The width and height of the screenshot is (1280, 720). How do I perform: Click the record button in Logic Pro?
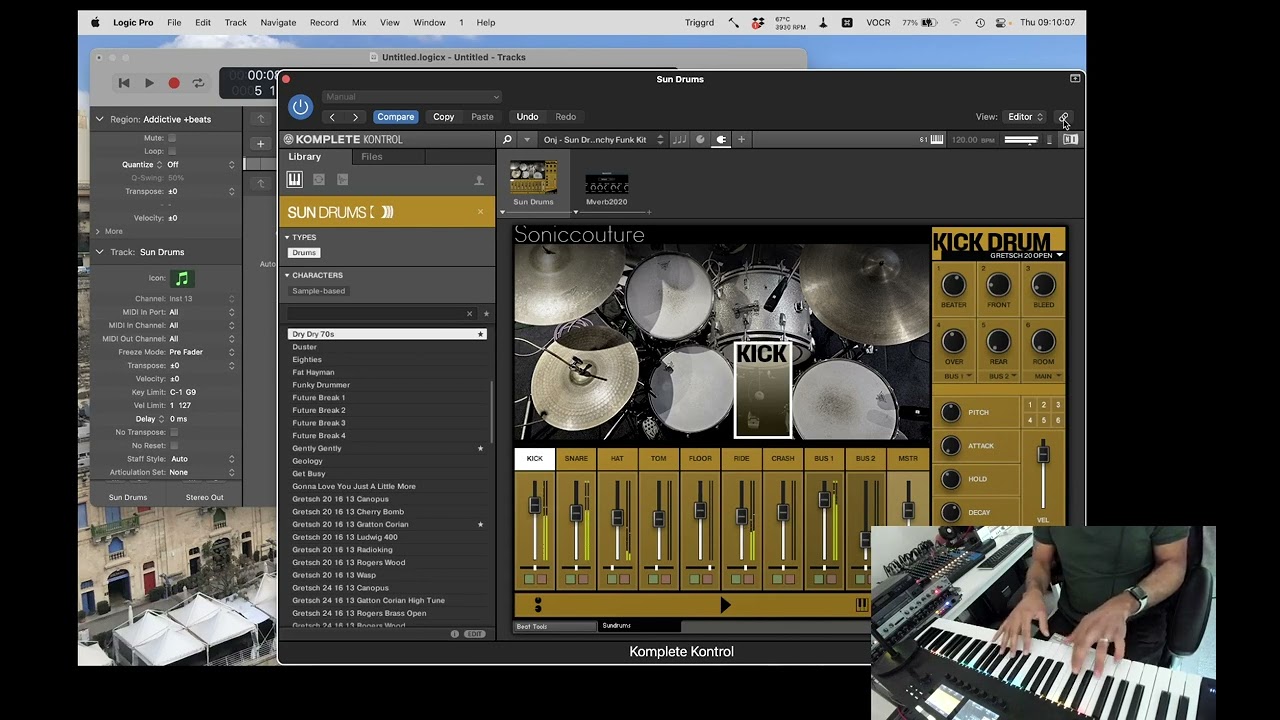(174, 83)
